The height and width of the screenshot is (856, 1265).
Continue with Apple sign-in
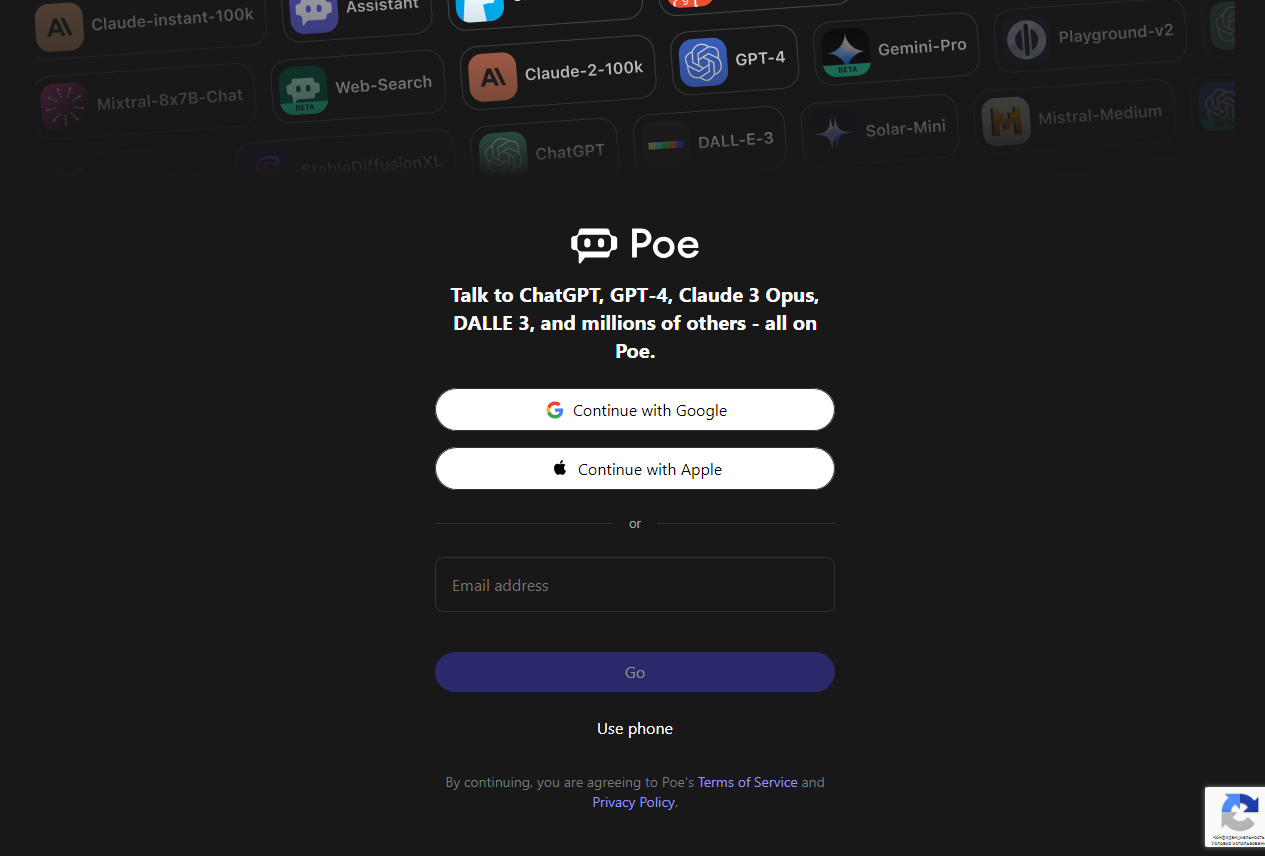click(x=635, y=469)
